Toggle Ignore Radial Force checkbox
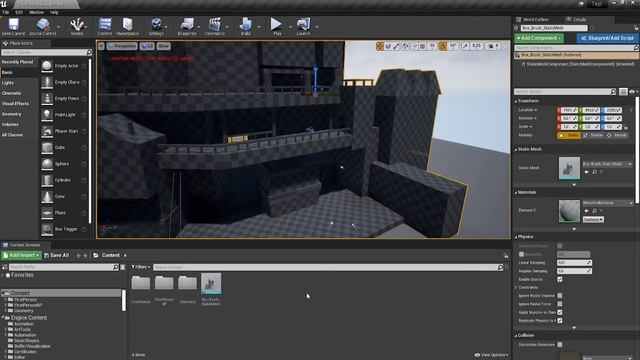Screen dimensions: 640x360 tap(560, 304)
